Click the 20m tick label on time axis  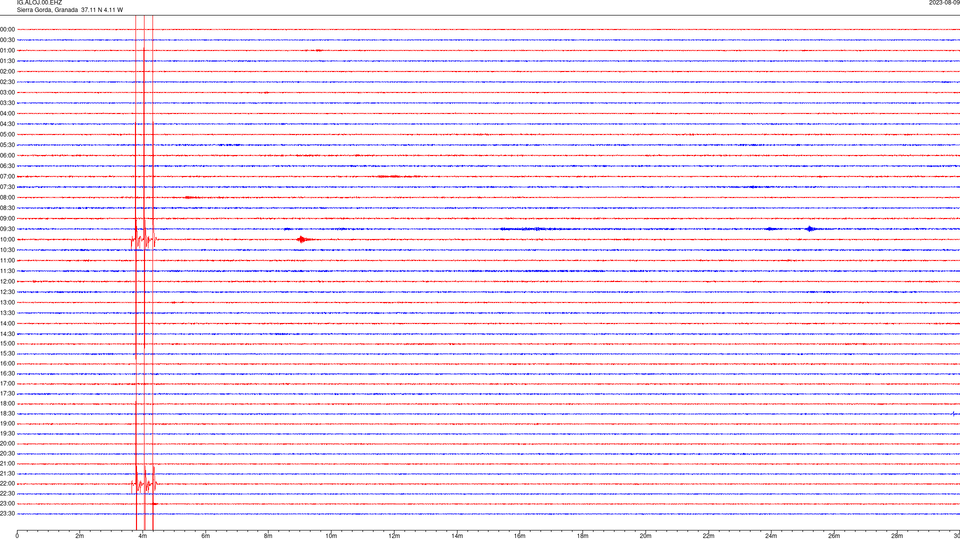(645, 536)
